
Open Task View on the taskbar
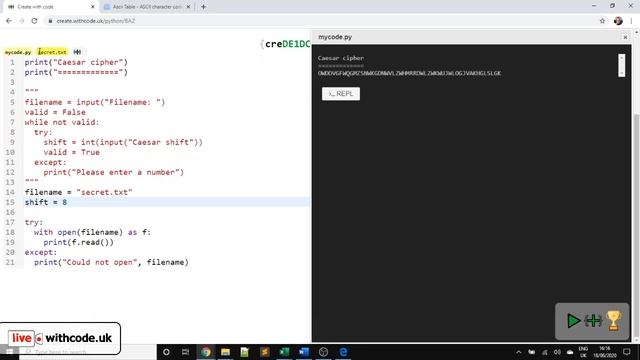(185, 352)
